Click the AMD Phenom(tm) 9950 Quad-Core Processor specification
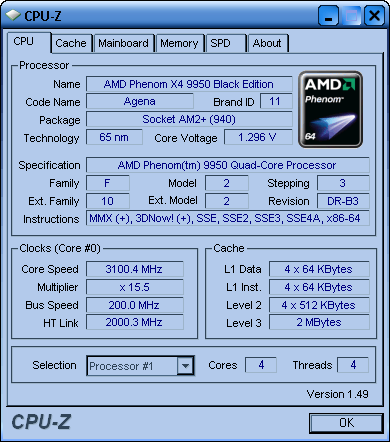The height and width of the screenshot is (442, 390). (228, 165)
